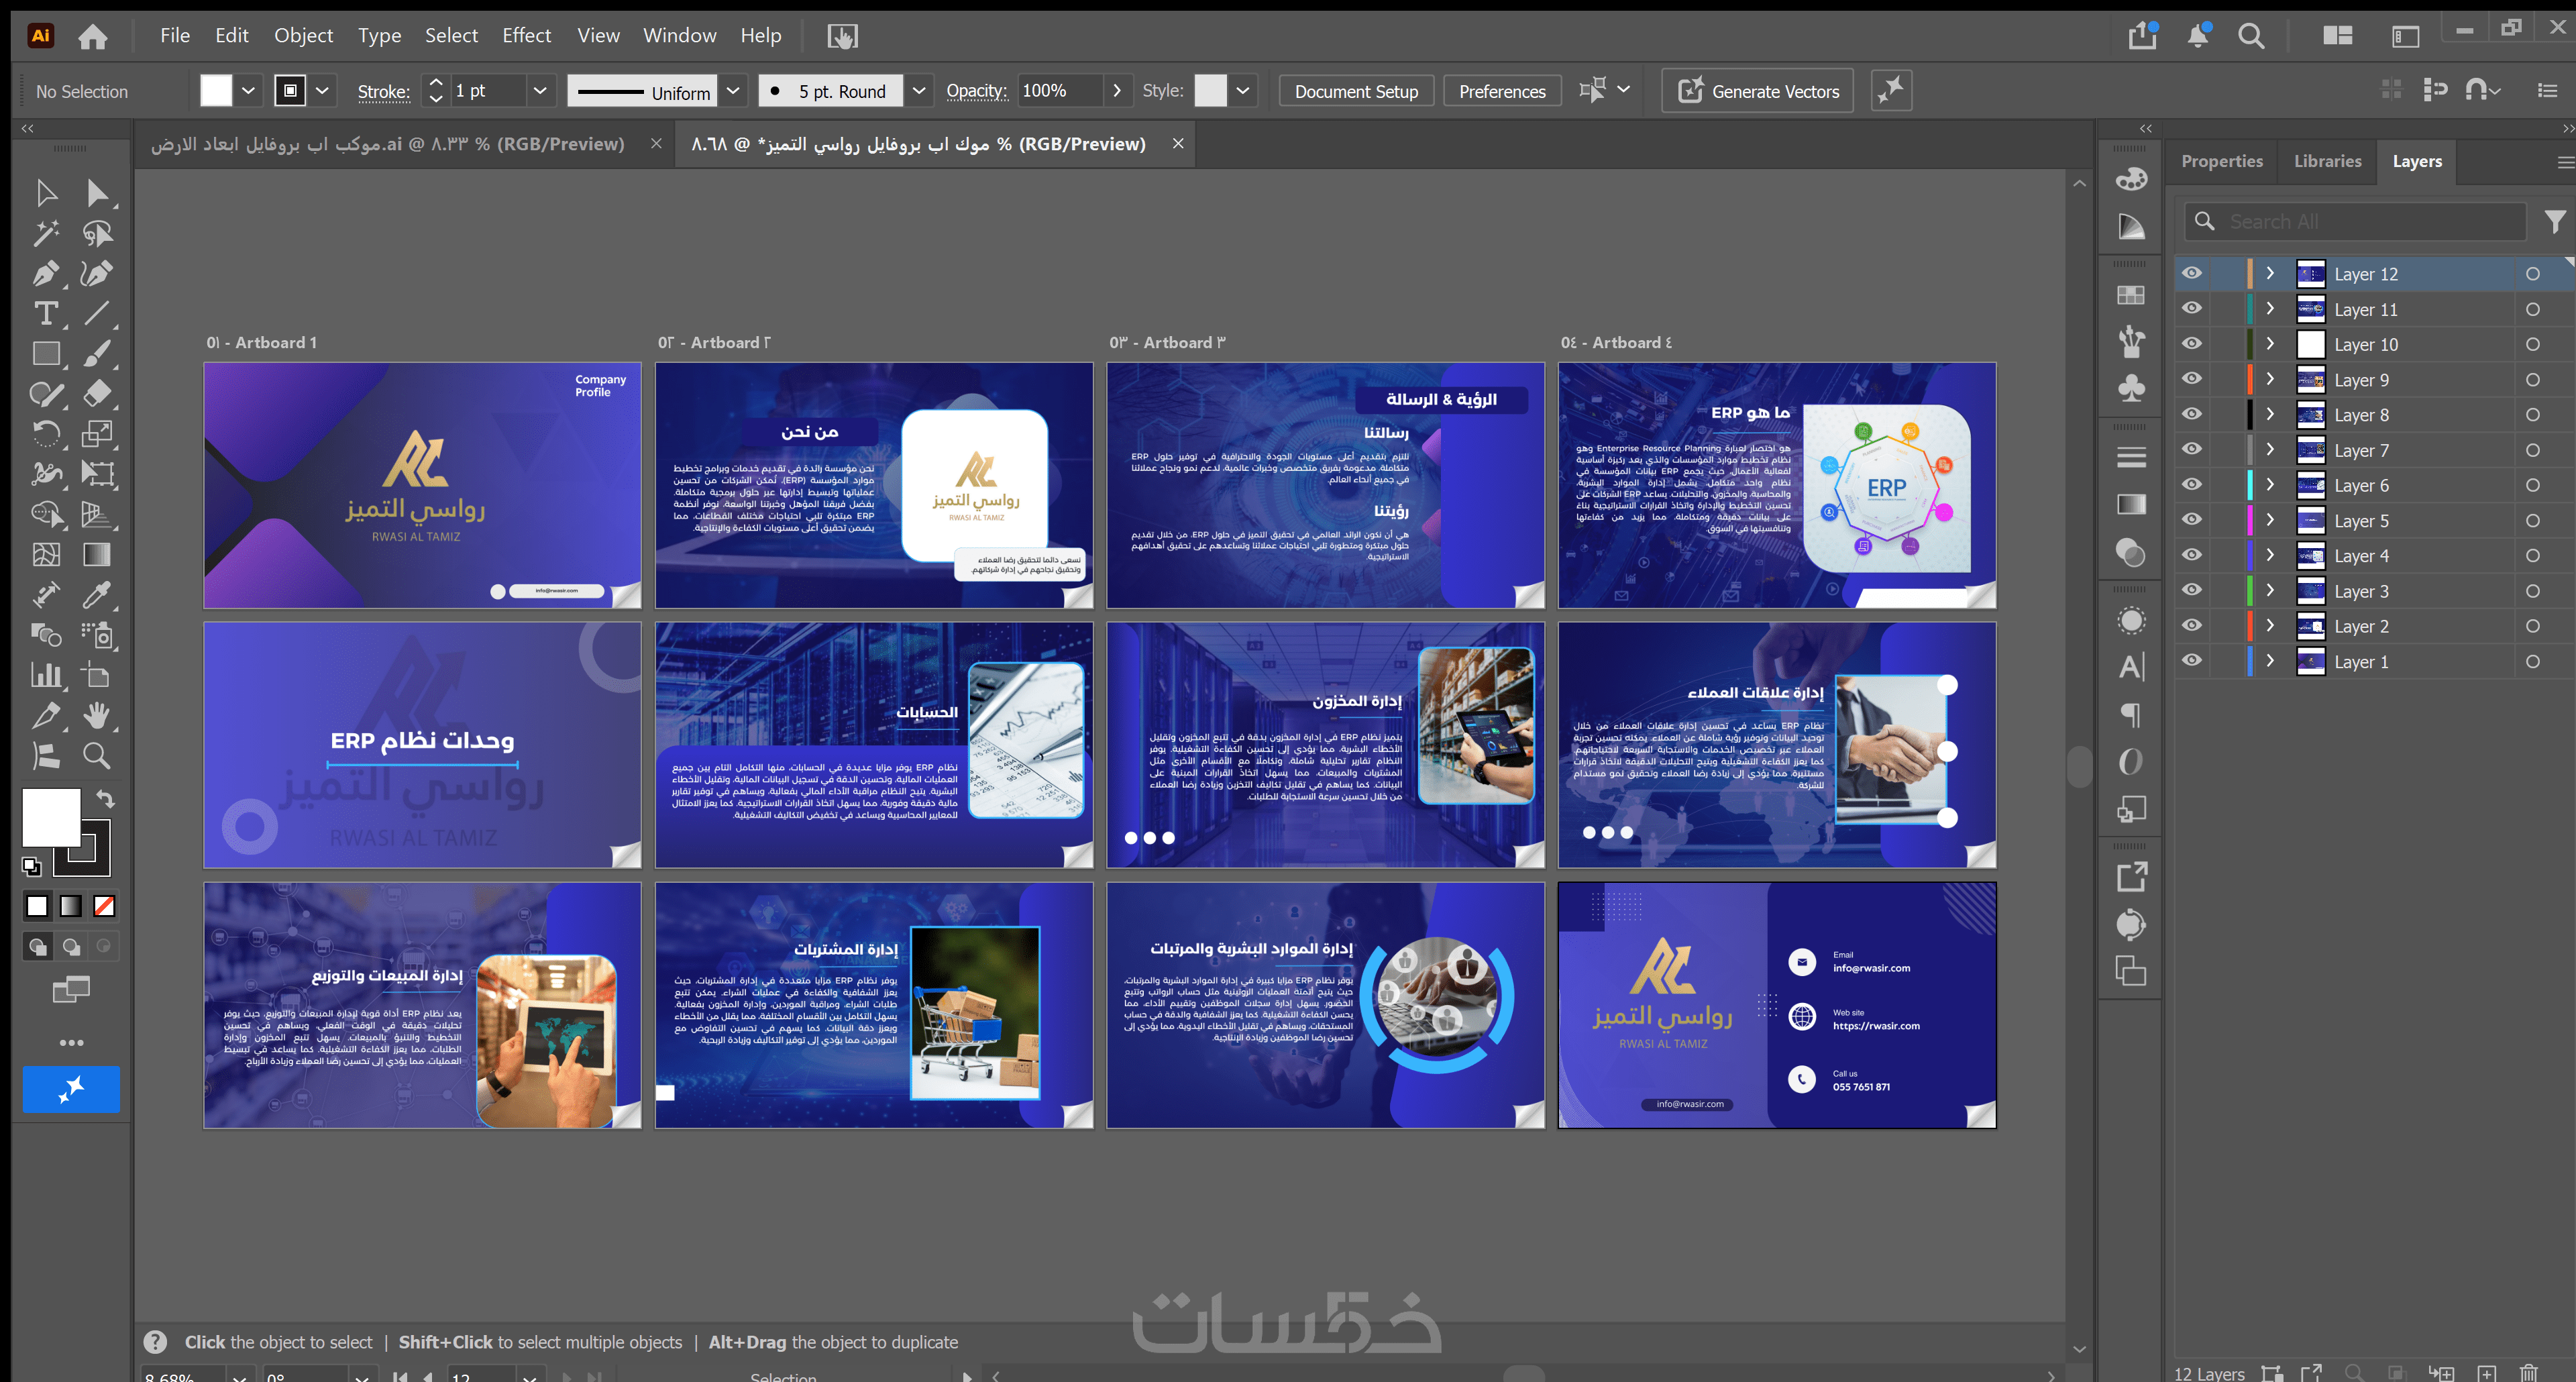Viewport: 2576px width, 1382px height.
Task: Select the Column Graph tool
Action: [x=46, y=675]
